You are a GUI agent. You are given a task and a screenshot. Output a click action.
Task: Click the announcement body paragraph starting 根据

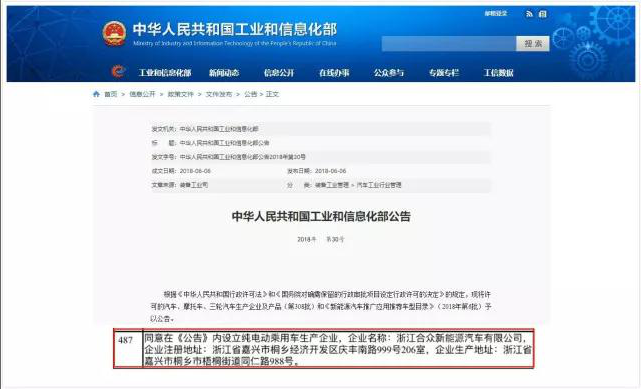coord(321,306)
